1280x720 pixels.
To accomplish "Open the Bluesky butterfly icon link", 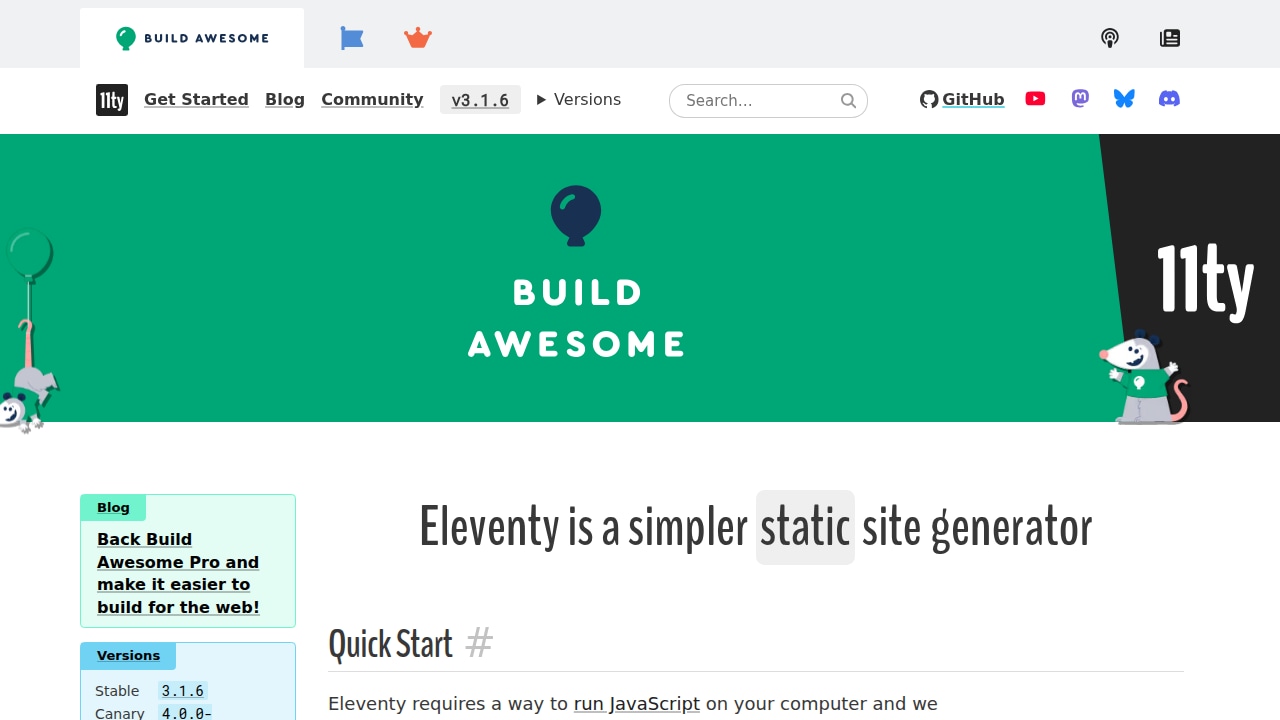I will pos(1124,99).
